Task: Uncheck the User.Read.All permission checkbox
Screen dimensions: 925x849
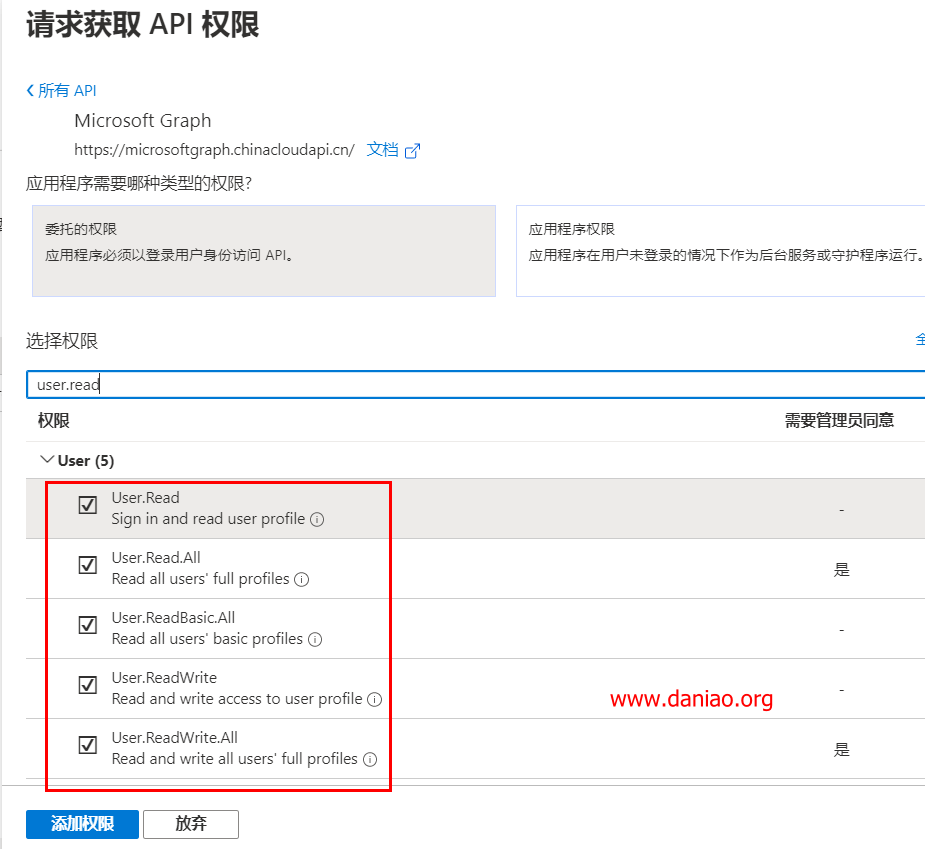Action: (88, 565)
